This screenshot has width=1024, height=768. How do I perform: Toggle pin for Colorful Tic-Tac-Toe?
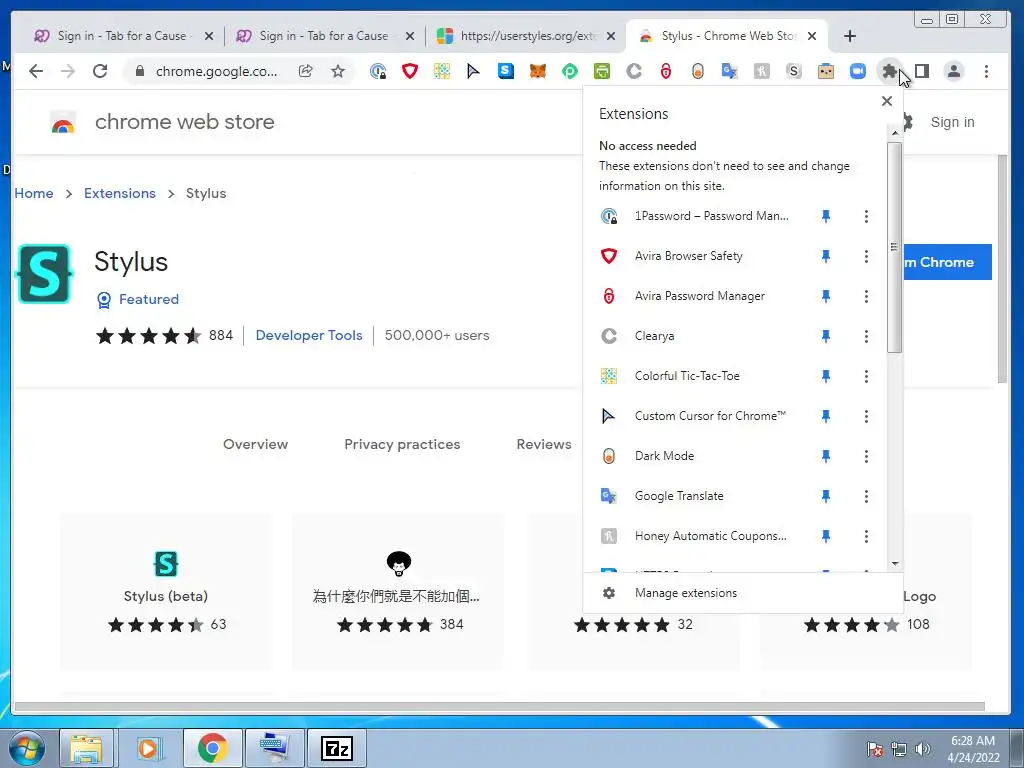(x=825, y=376)
